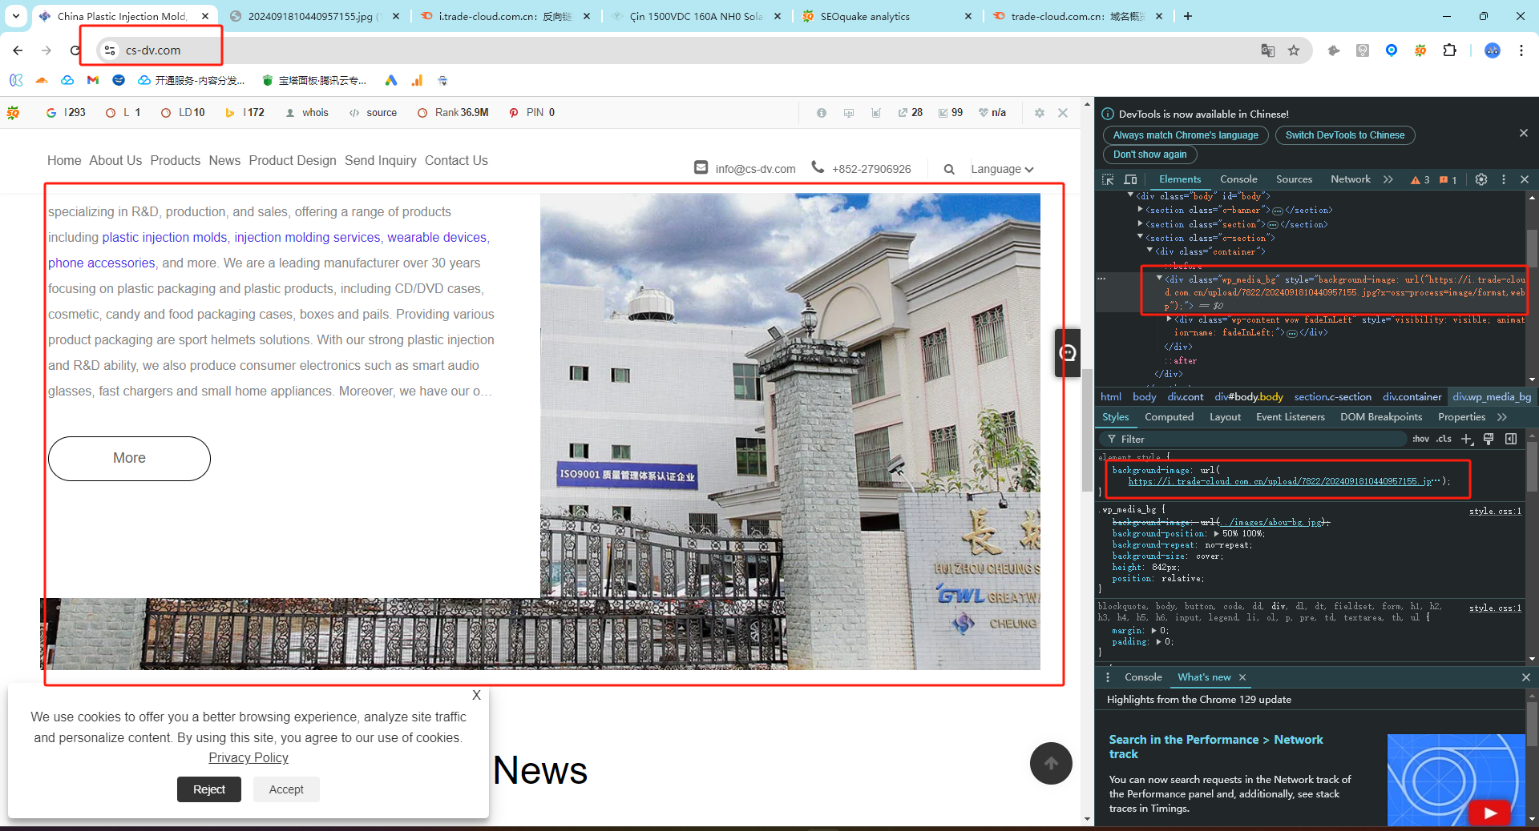Activate the DevTools element inspector icon

click(x=1108, y=180)
